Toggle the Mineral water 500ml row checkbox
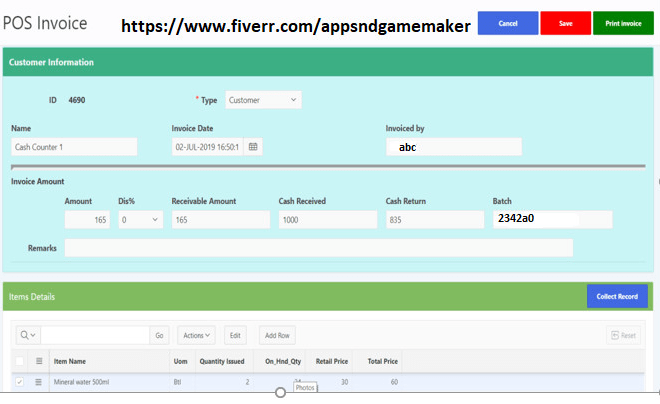Viewport: 660px width, 404px height. (x=19, y=382)
